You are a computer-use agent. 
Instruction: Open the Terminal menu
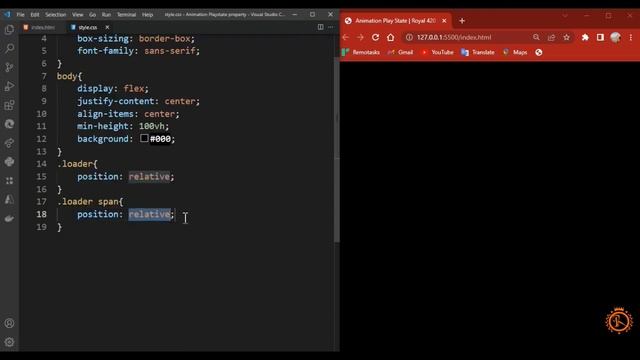pos(127,14)
